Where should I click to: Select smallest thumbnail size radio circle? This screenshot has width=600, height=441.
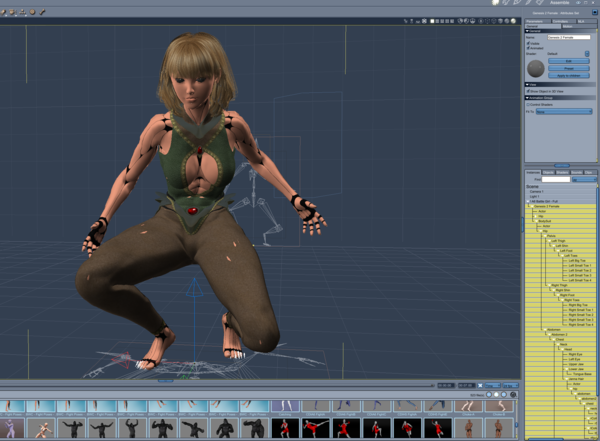click(x=489, y=394)
